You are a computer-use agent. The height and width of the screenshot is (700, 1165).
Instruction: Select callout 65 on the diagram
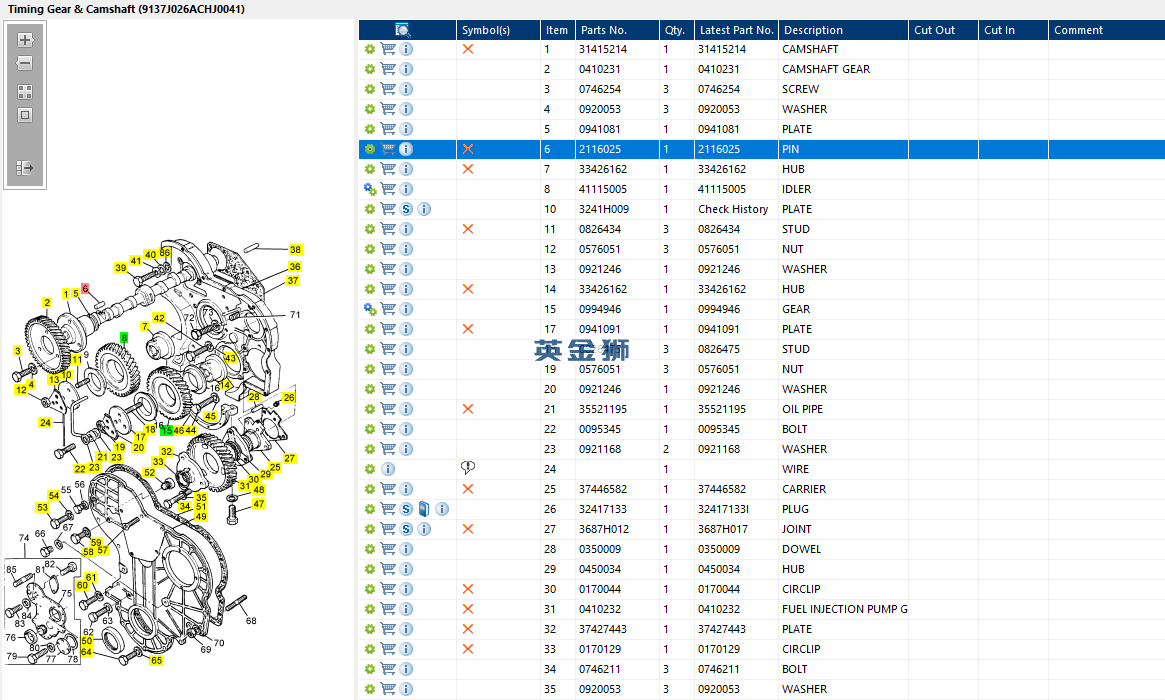tap(156, 660)
